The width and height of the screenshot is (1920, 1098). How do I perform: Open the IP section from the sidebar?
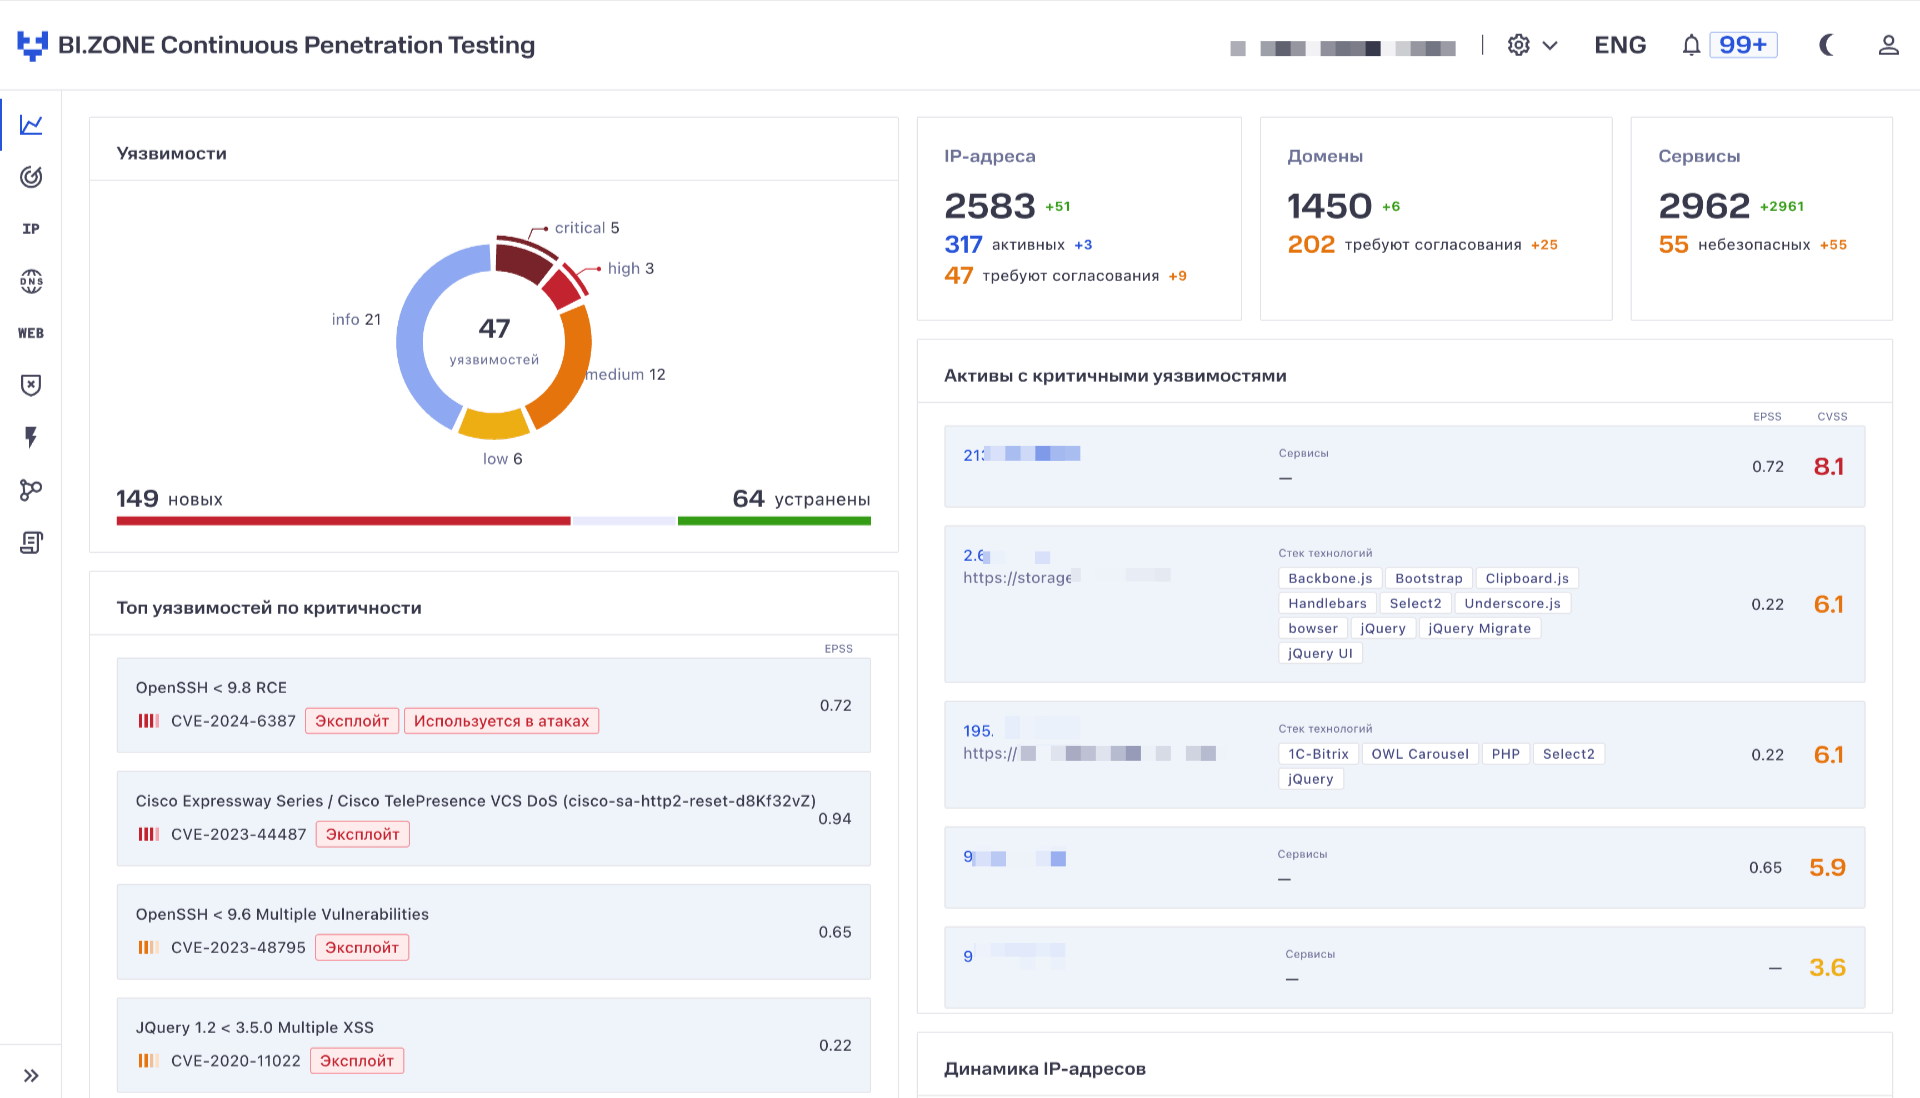pyautogui.click(x=31, y=229)
